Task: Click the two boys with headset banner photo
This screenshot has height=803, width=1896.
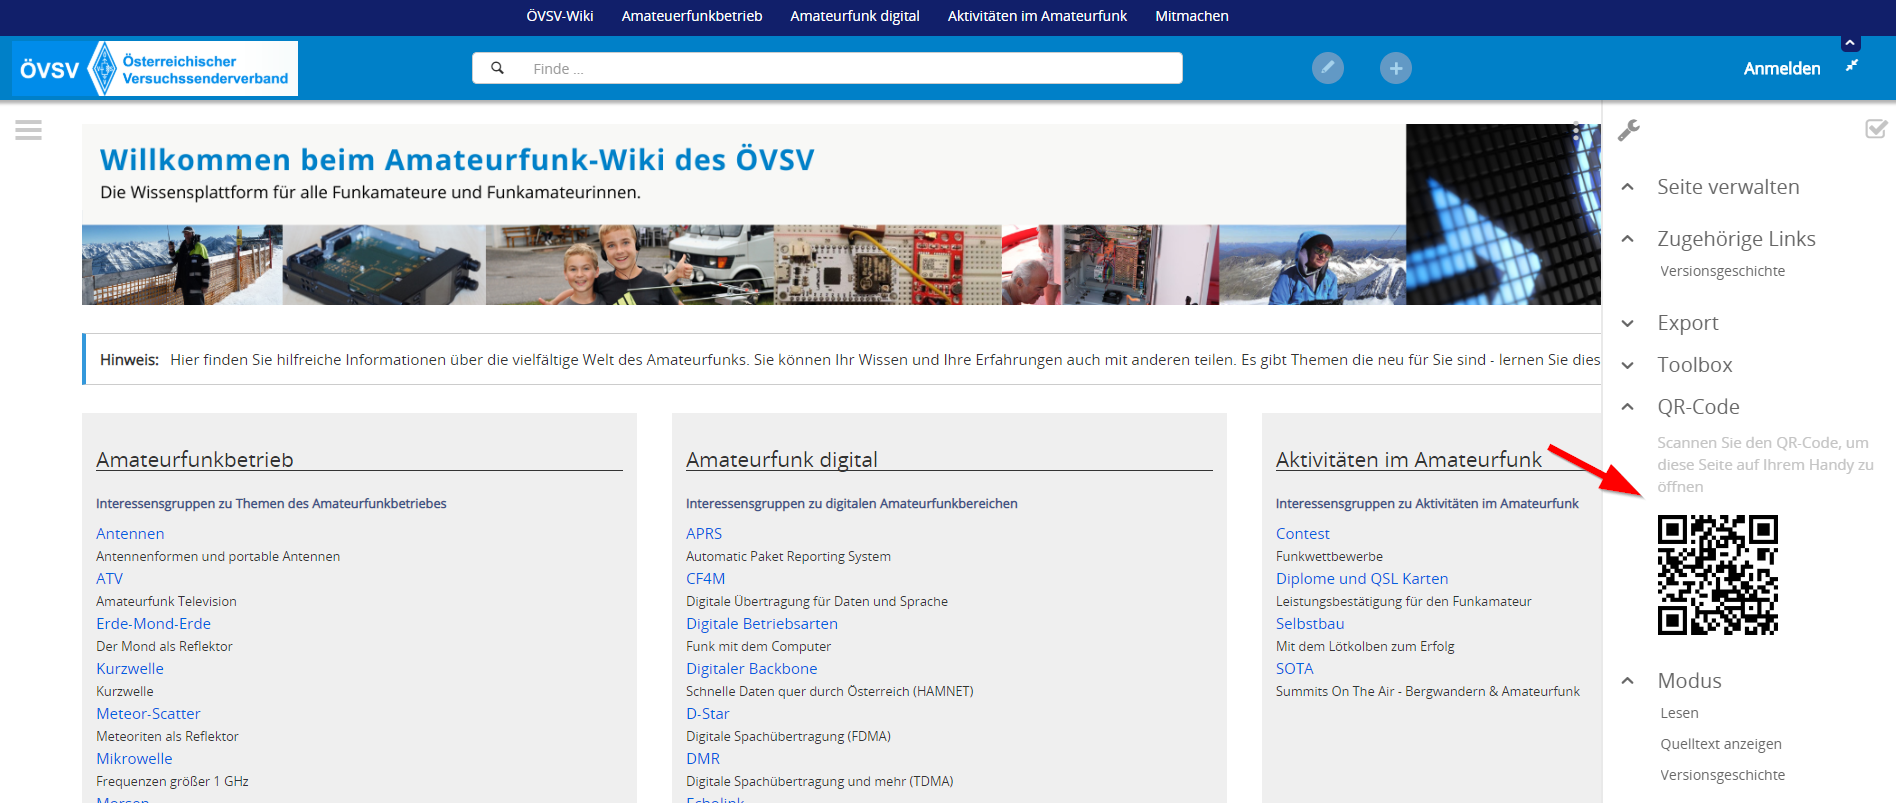Action: coord(629,265)
